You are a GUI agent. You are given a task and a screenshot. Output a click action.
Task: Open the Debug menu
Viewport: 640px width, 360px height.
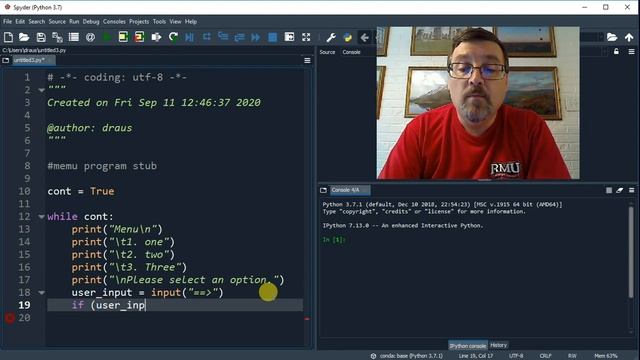tap(91, 22)
